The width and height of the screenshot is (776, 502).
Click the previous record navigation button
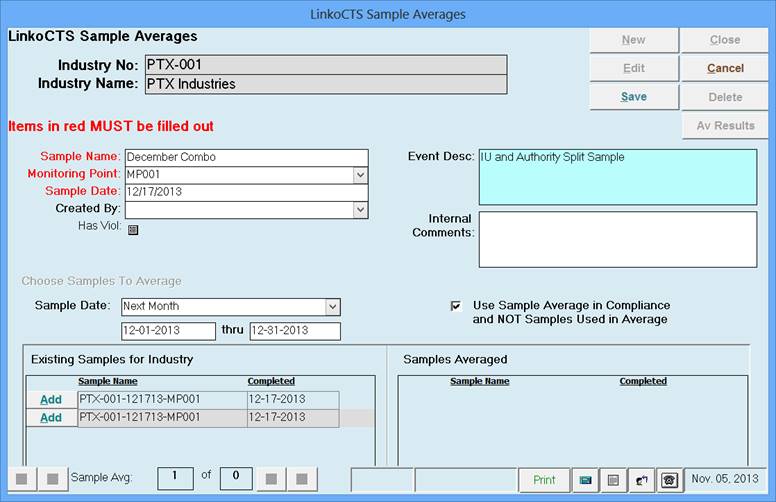(x=52, y=479)
